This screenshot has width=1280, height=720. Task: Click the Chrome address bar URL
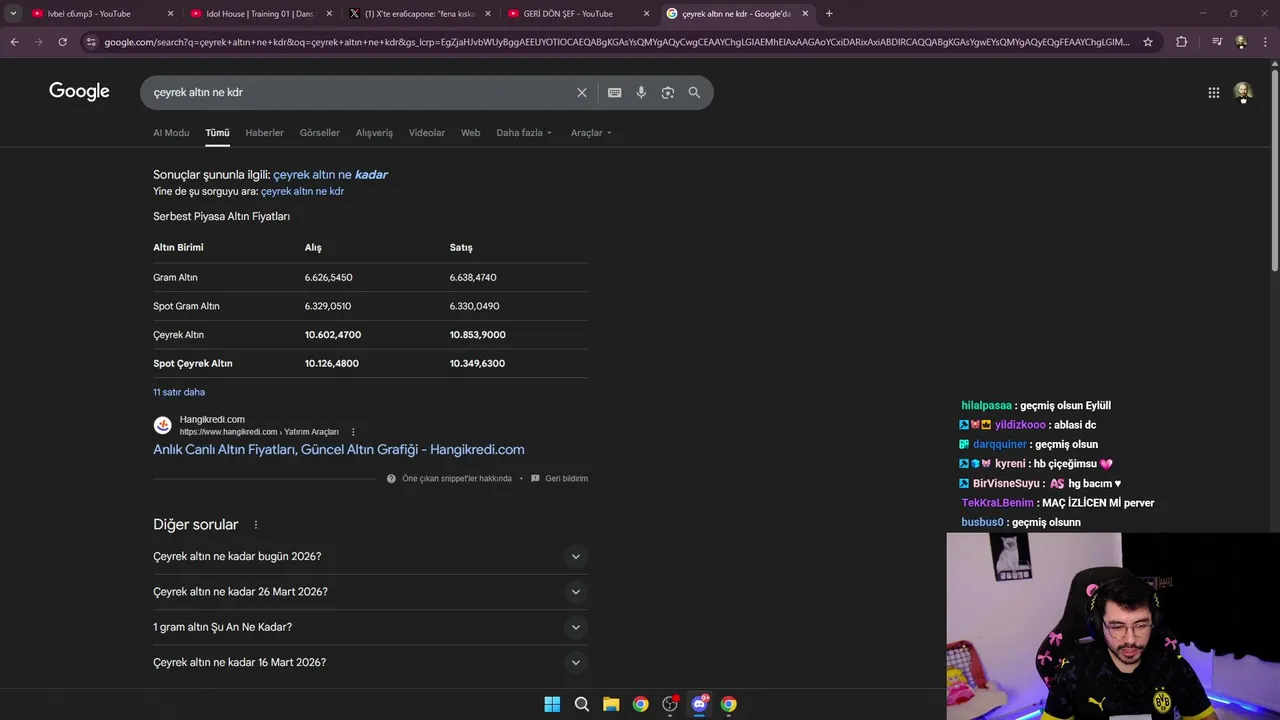click(x=616, y=42)
